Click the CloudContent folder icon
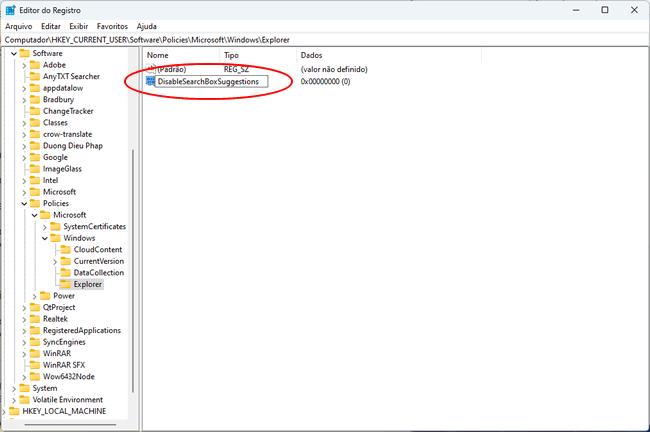The height and width of the screenshot is (432, 650). coord(66,249)
